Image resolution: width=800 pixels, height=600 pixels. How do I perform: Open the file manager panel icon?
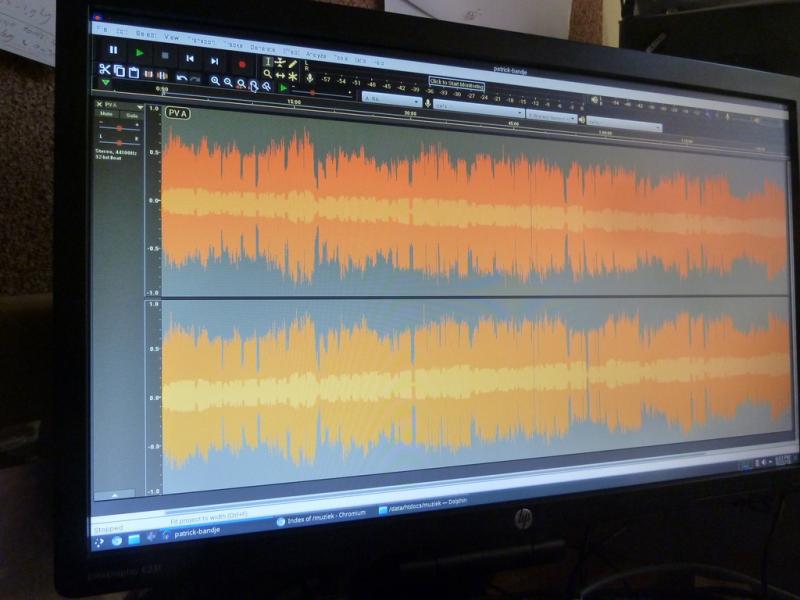pos(134,539)
